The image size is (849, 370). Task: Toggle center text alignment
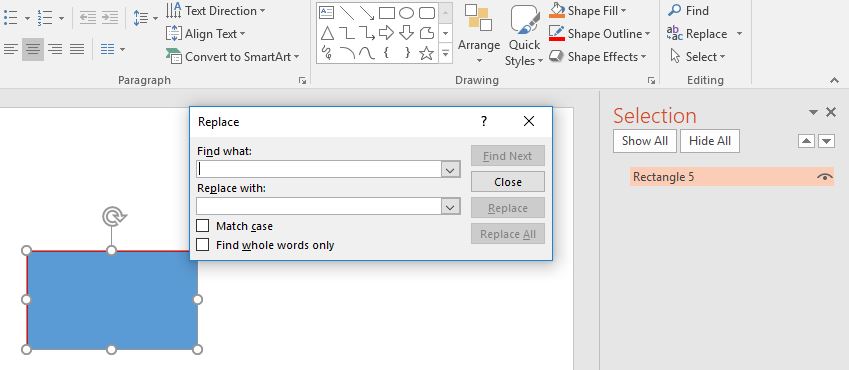(33, 49)
